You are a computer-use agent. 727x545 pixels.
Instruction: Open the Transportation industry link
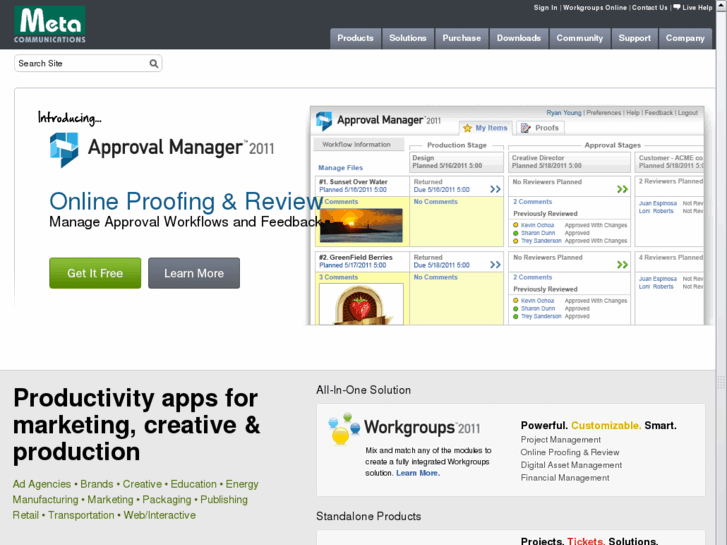(x=81, y=515)
